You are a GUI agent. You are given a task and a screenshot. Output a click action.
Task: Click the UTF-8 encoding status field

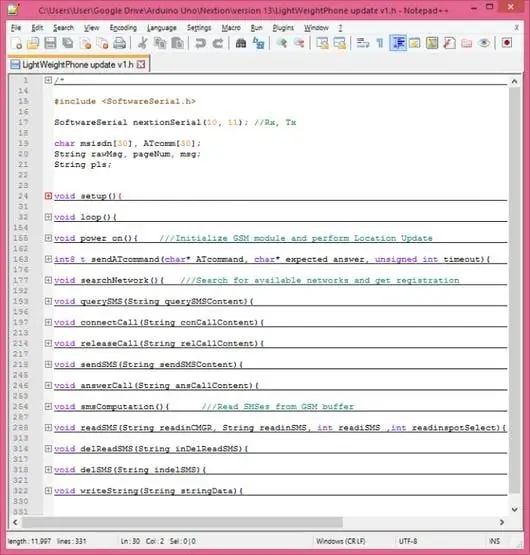tap(408, 541)
